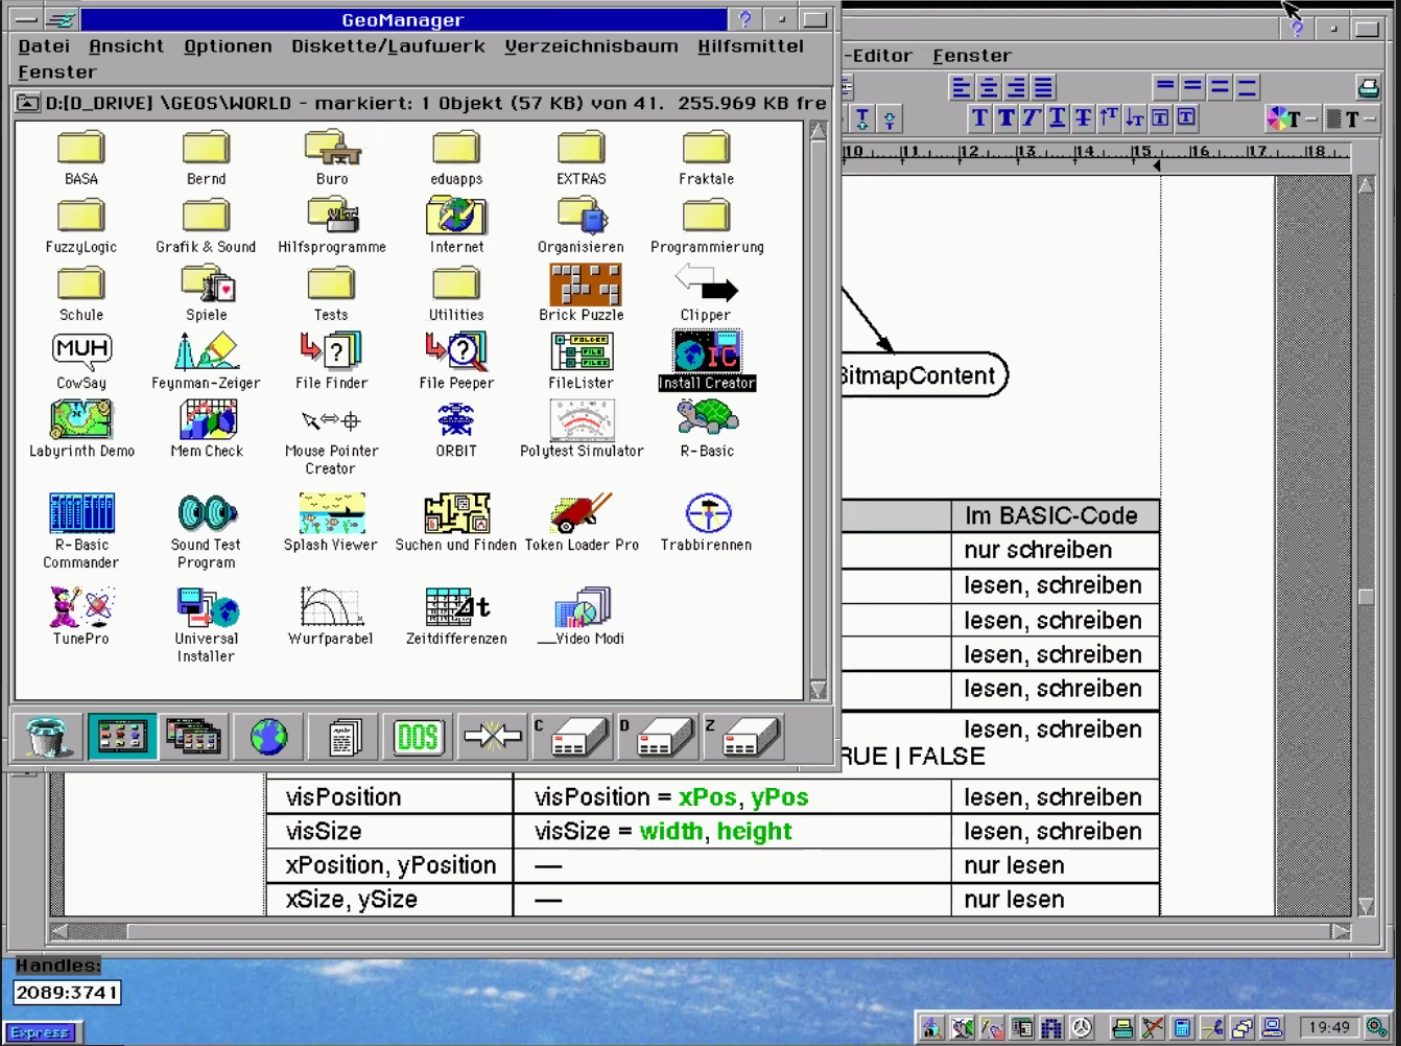Viewport: 1401px width, 1046px height.
Task: Click the center-align paragraph button
Action: click(988, 88)
